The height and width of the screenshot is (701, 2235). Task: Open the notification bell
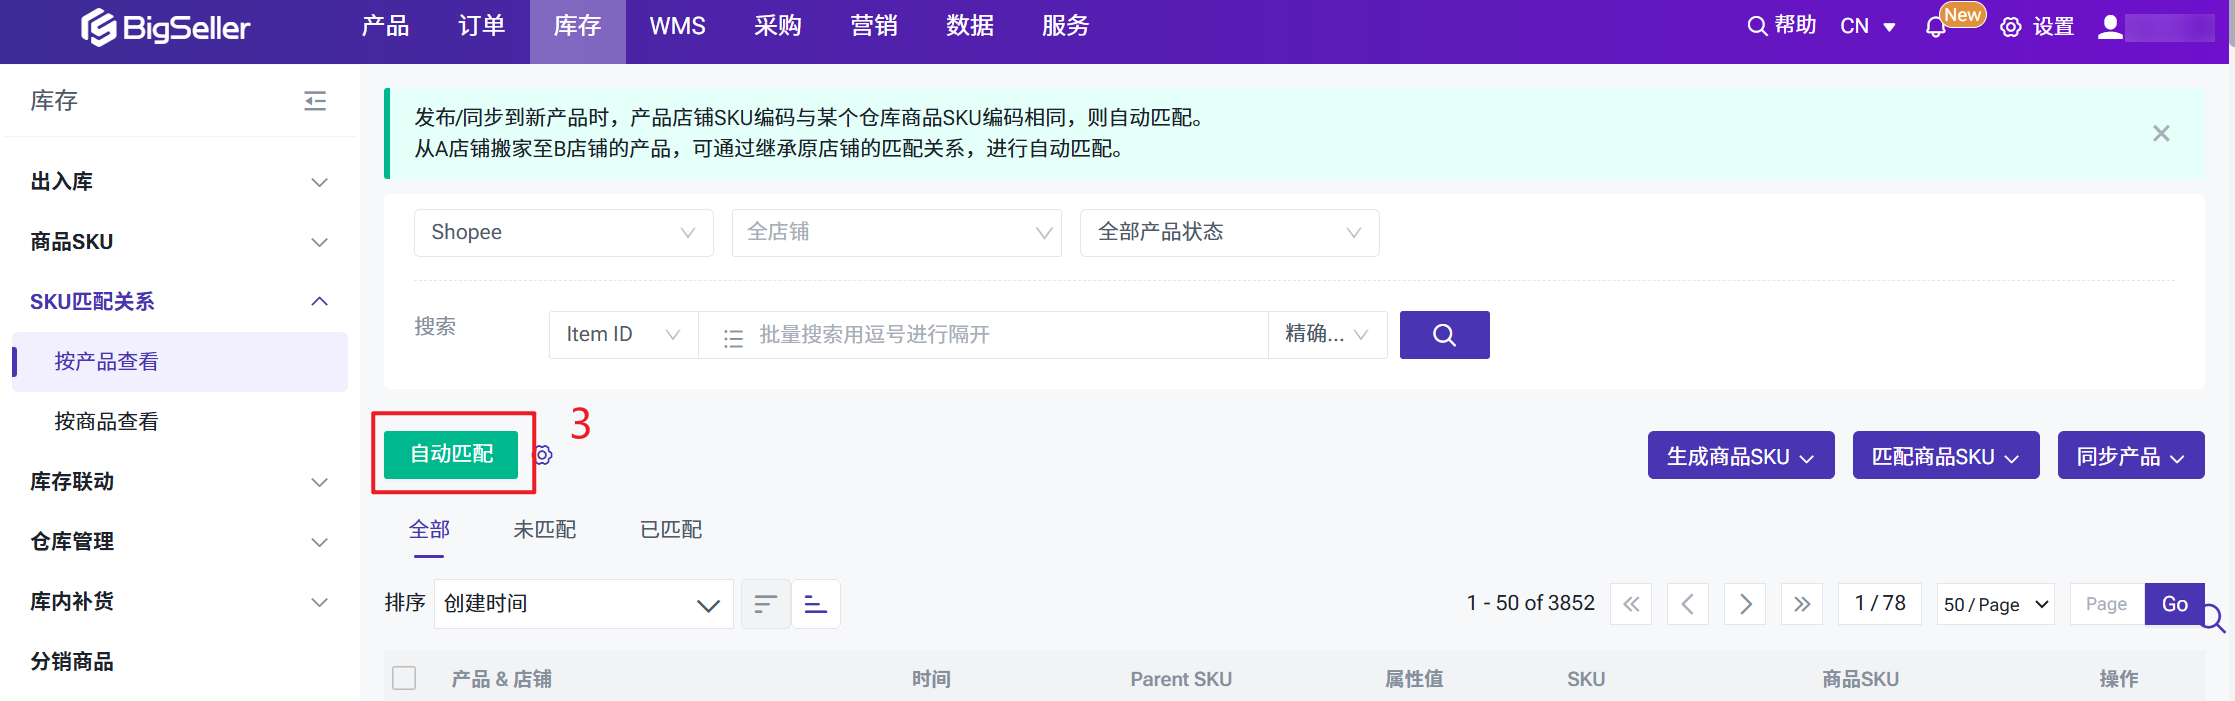[x=1935, y=27]
